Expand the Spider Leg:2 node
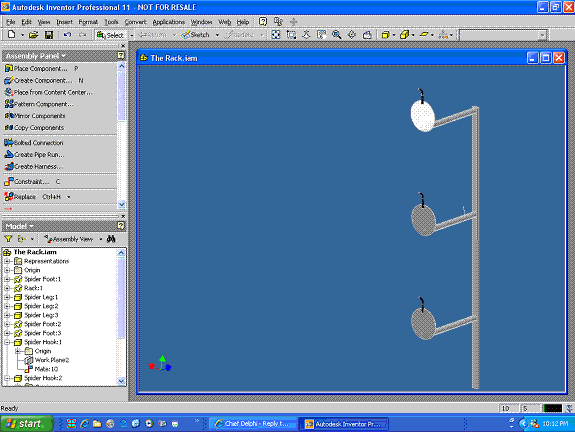The height and width of the screenshot is (432, 575). (7, 306)
